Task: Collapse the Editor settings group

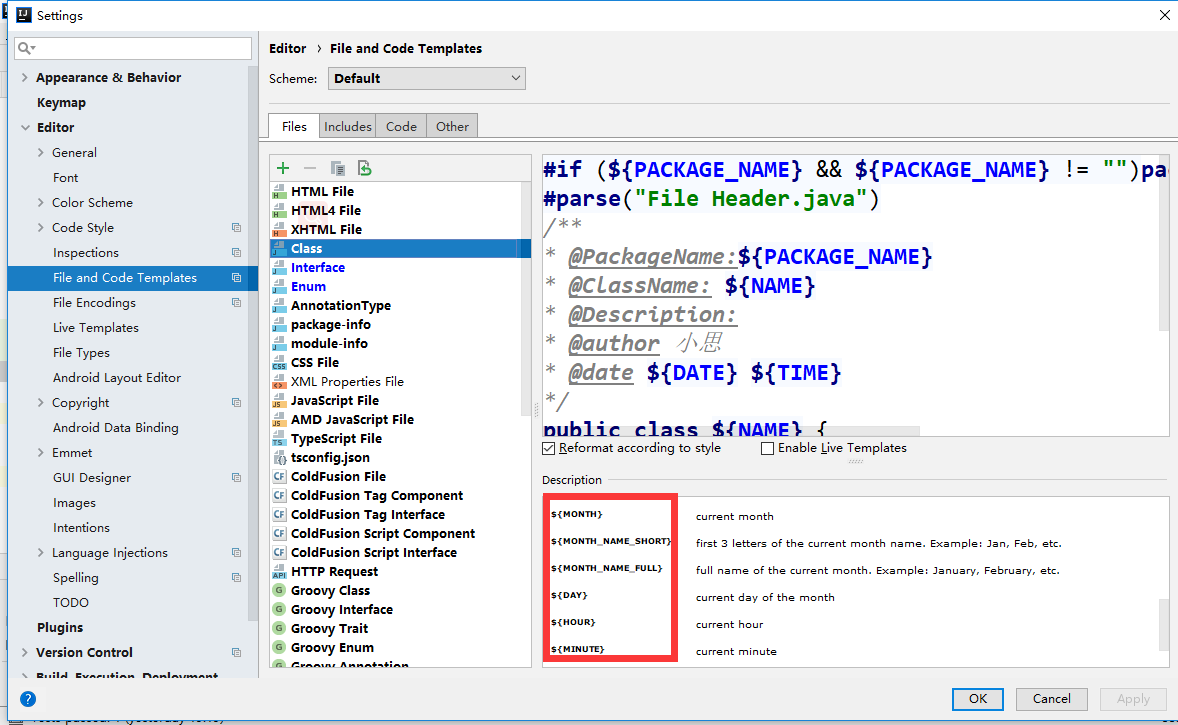Action: 25,128
